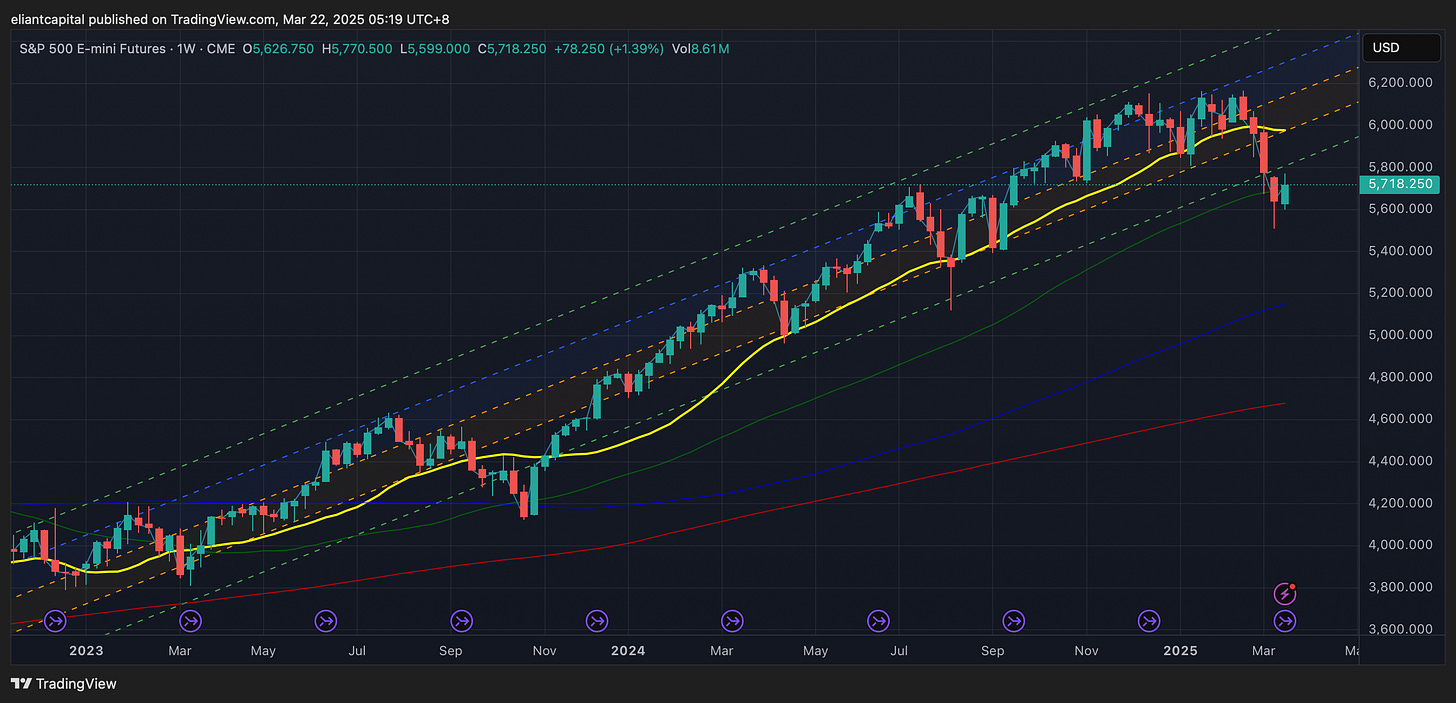Screen dimensions: 1456x703
Task: Click the 2025 year label on time axis
Action: point(1180,651)
